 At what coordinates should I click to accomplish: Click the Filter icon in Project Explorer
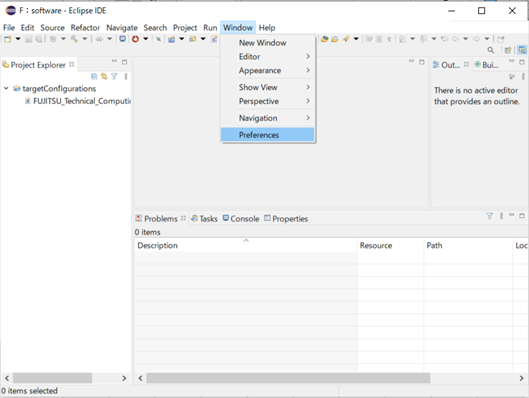[x=114, y=77]
